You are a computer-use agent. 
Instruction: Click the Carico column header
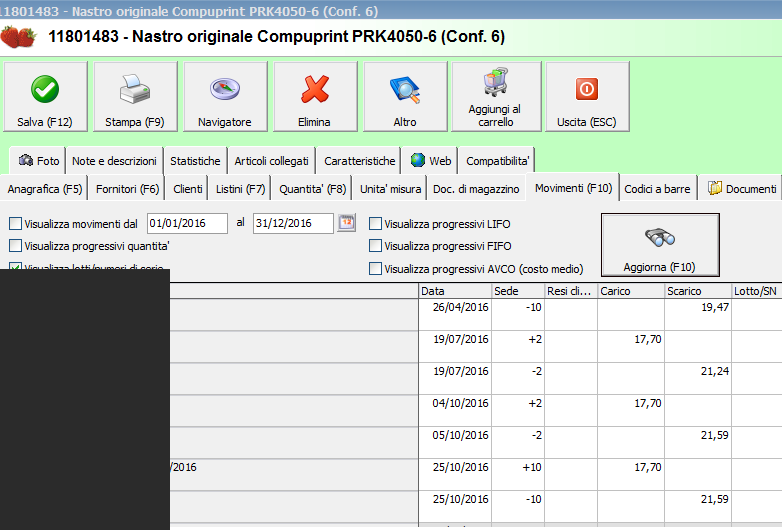(x=631, y=291)
